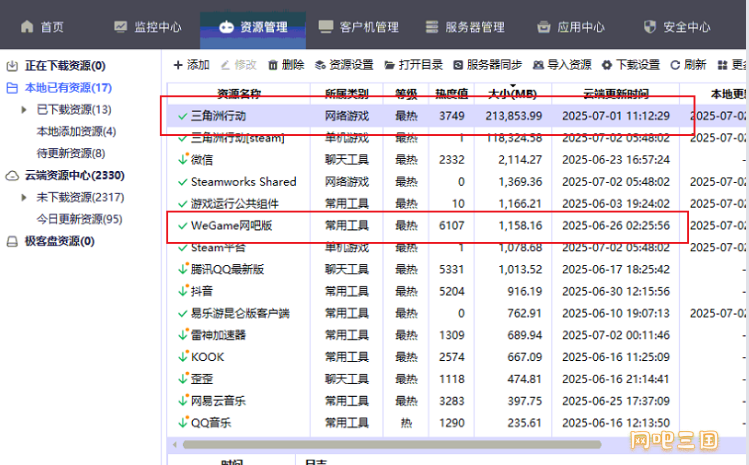The width and height of the screenshot is (749, 465).
Task: Click the download arrow icon beside KOOK
Action: [183, 357]
